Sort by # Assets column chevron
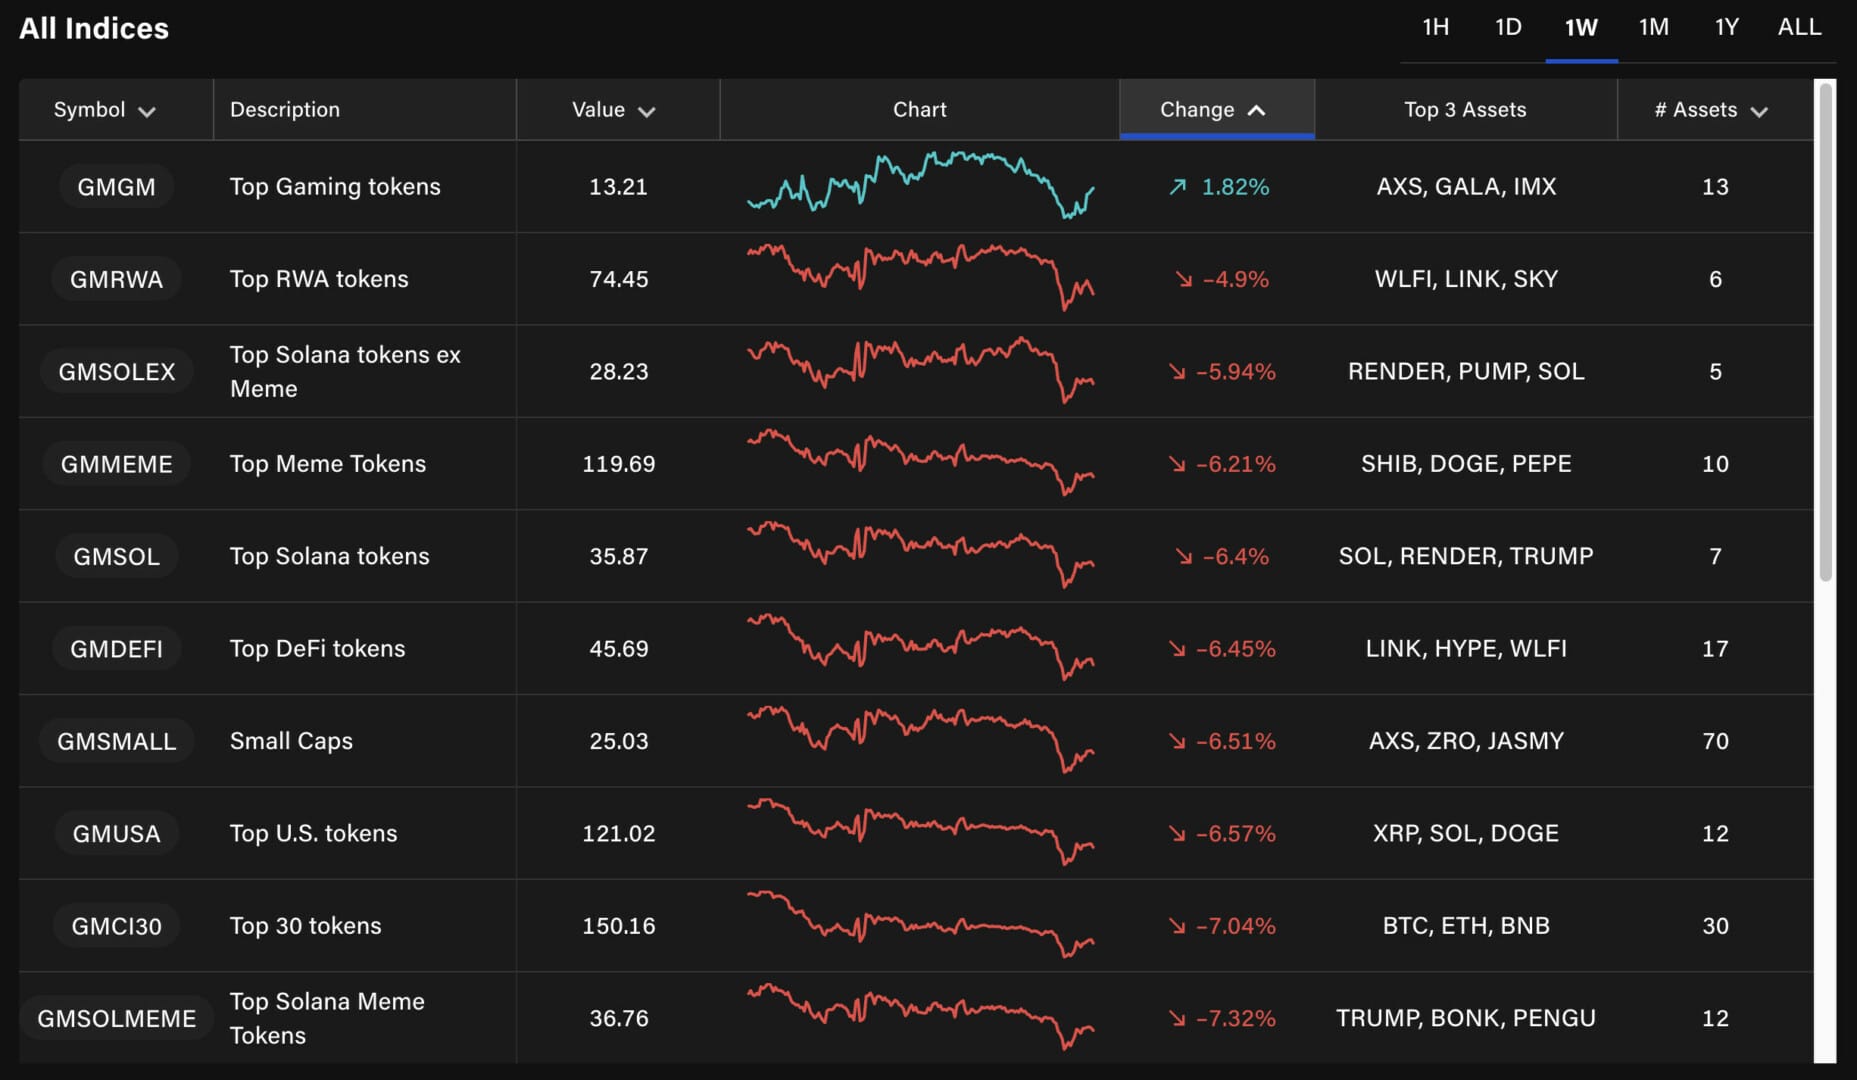Image resolution: width=1857 pixels, height=1080 pixels. pos(1759,111)
